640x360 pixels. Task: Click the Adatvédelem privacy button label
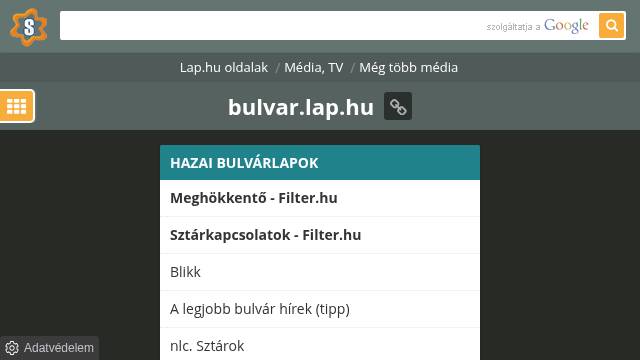coord(59,348)
